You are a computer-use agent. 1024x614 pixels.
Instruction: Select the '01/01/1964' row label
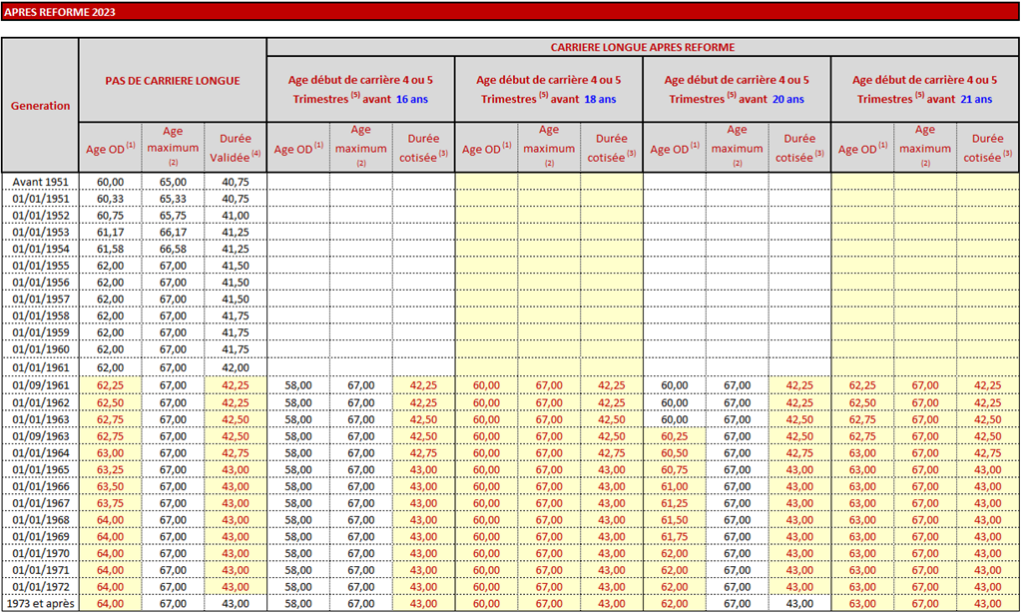(x=40, y=453)
